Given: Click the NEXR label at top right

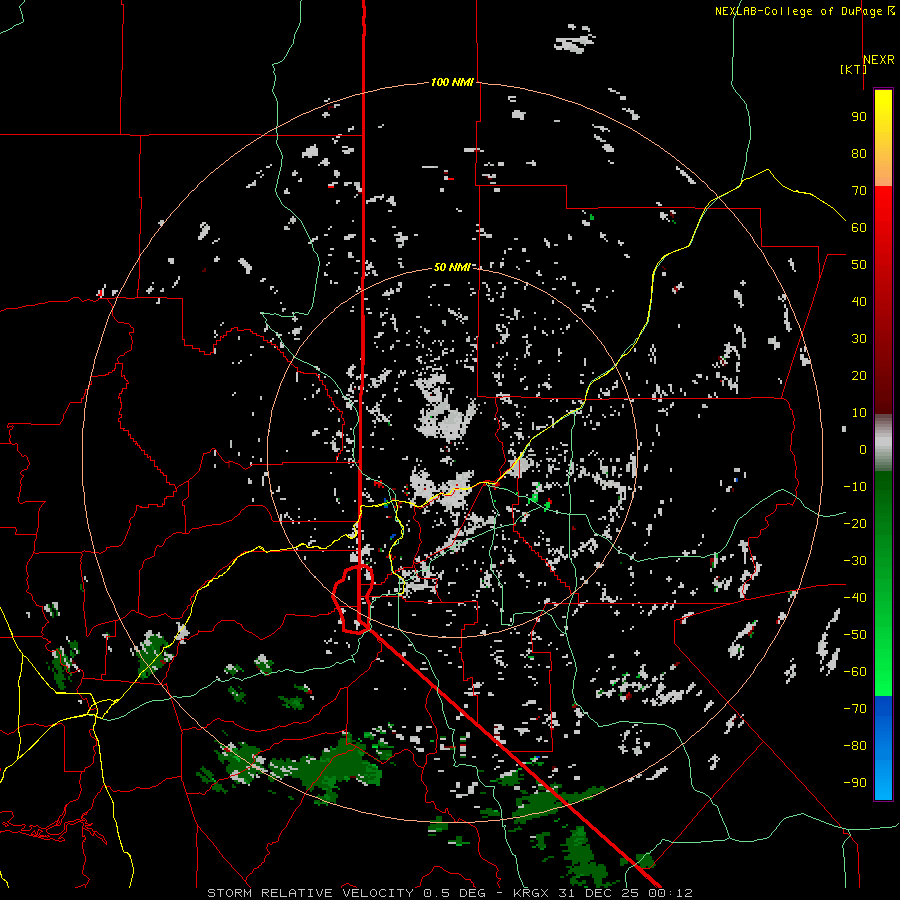Looking at the screenshot, I should pyautogui.click(x=879, y=60).
